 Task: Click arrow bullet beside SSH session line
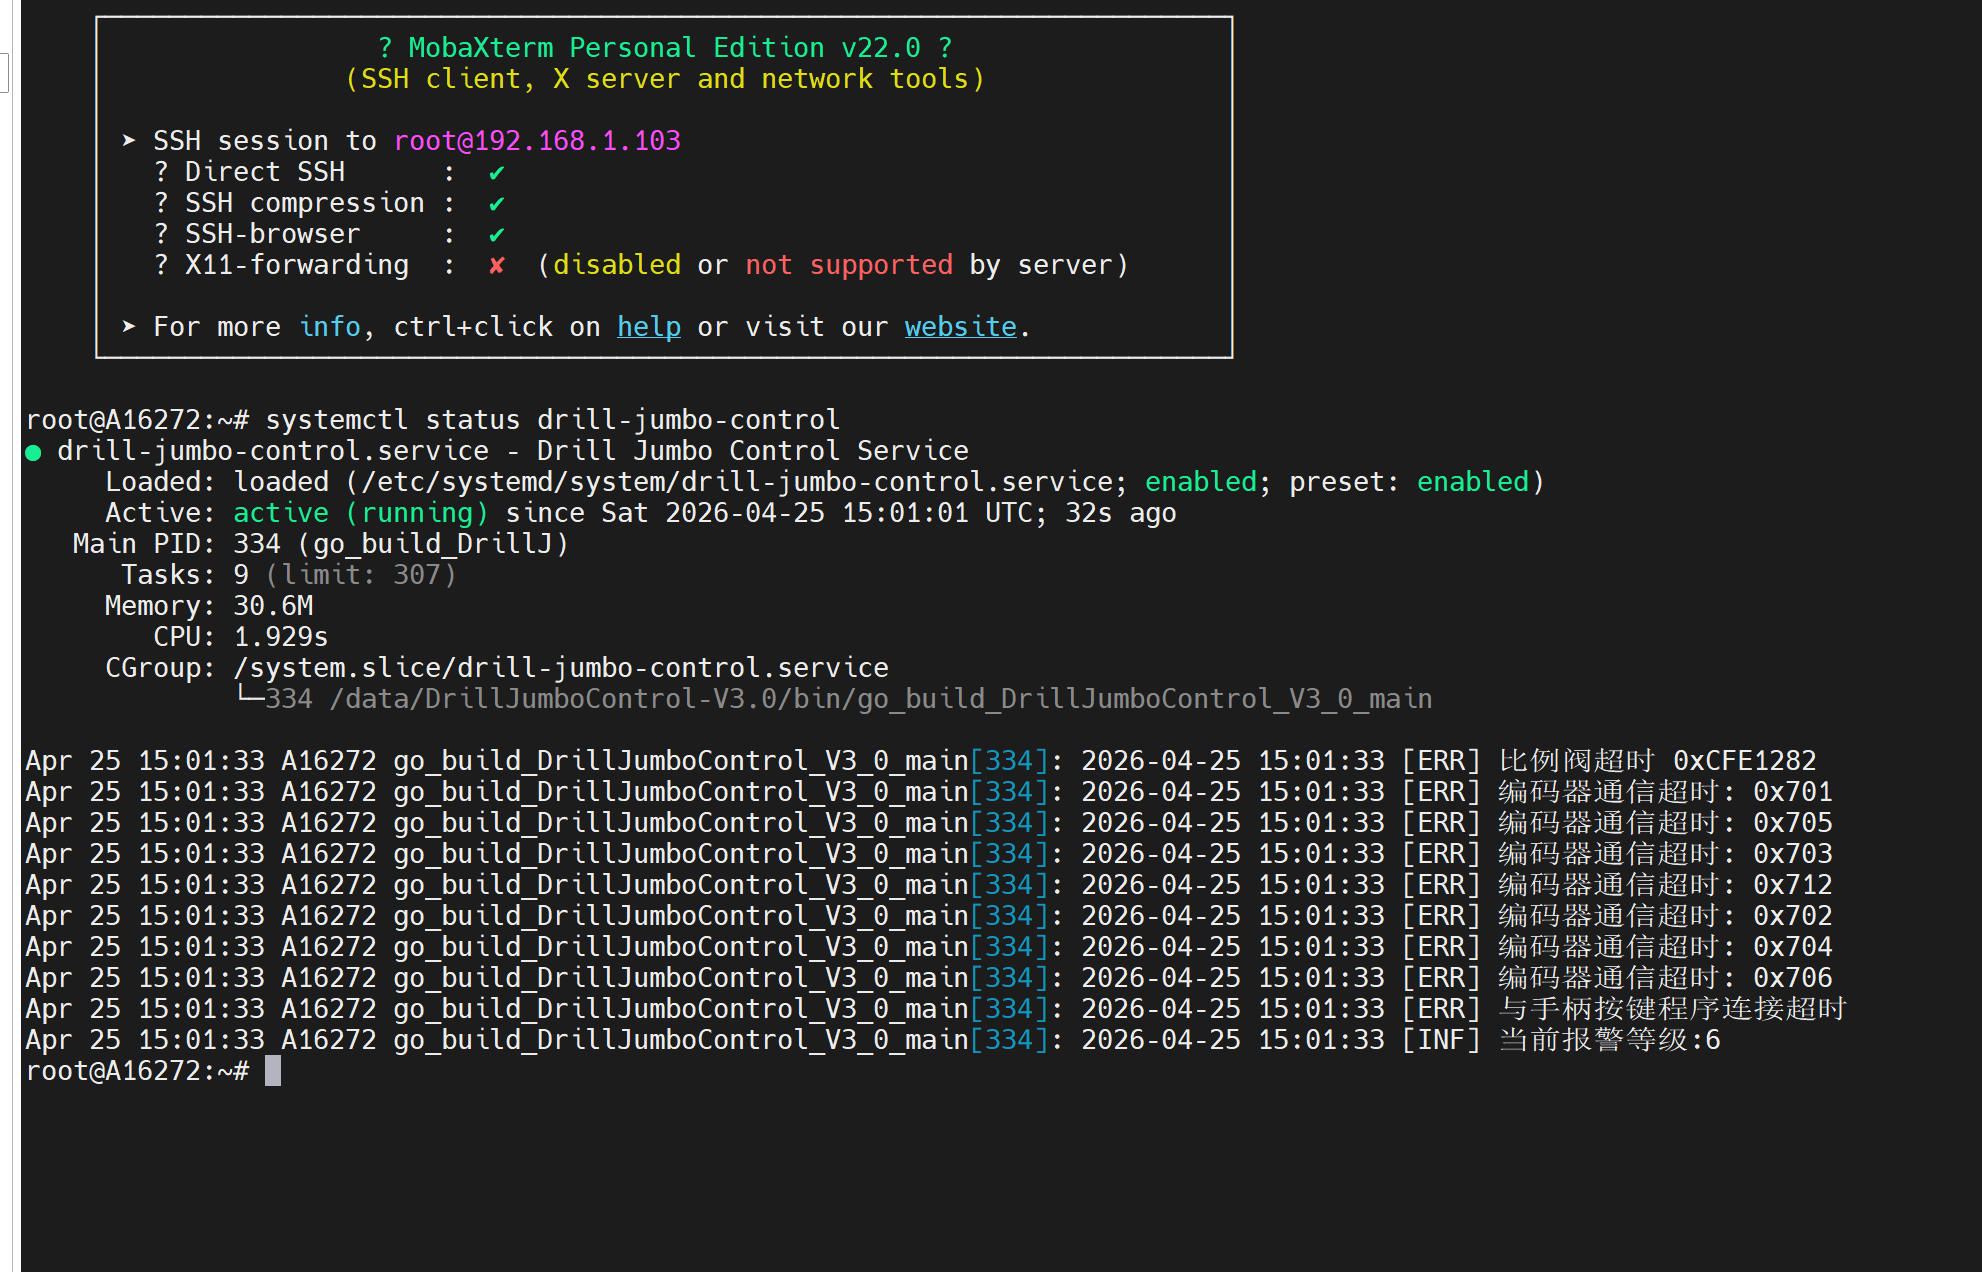(129, 141)
